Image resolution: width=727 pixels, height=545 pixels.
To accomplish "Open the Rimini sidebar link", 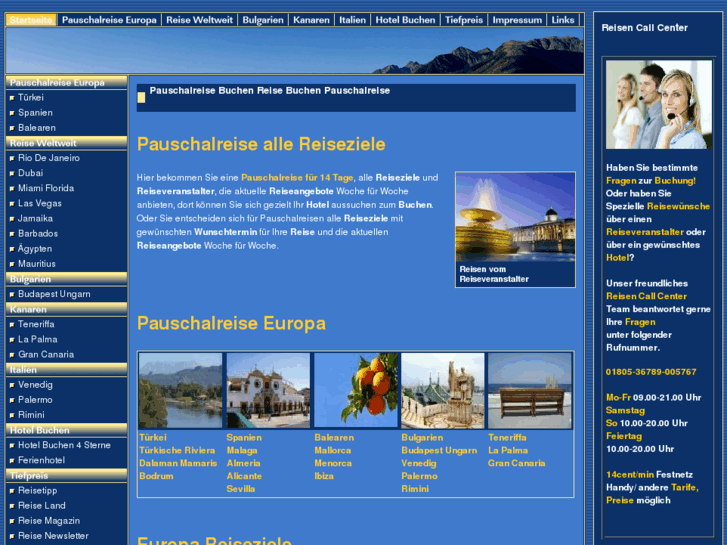I will pyautogui.click(x=31, y=415).
